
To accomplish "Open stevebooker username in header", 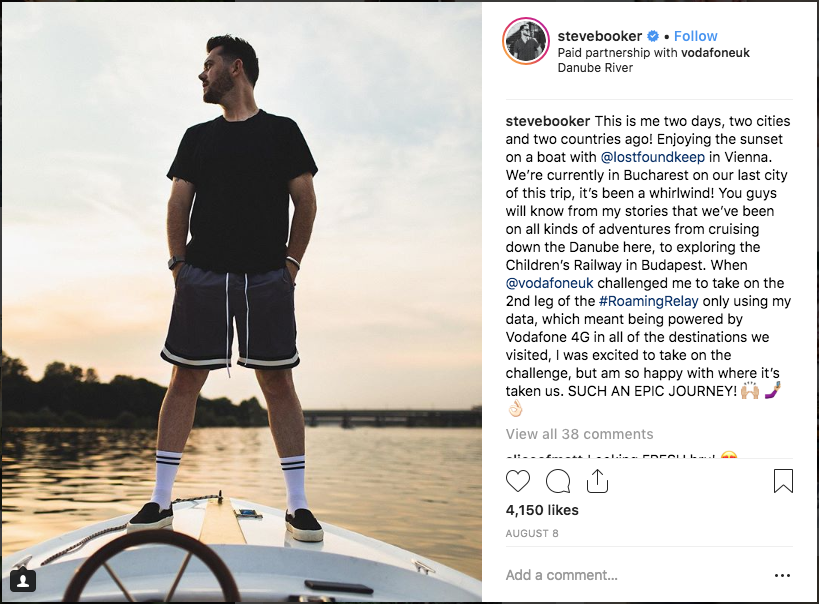I will pyautogui.click(x=599, y=37).
